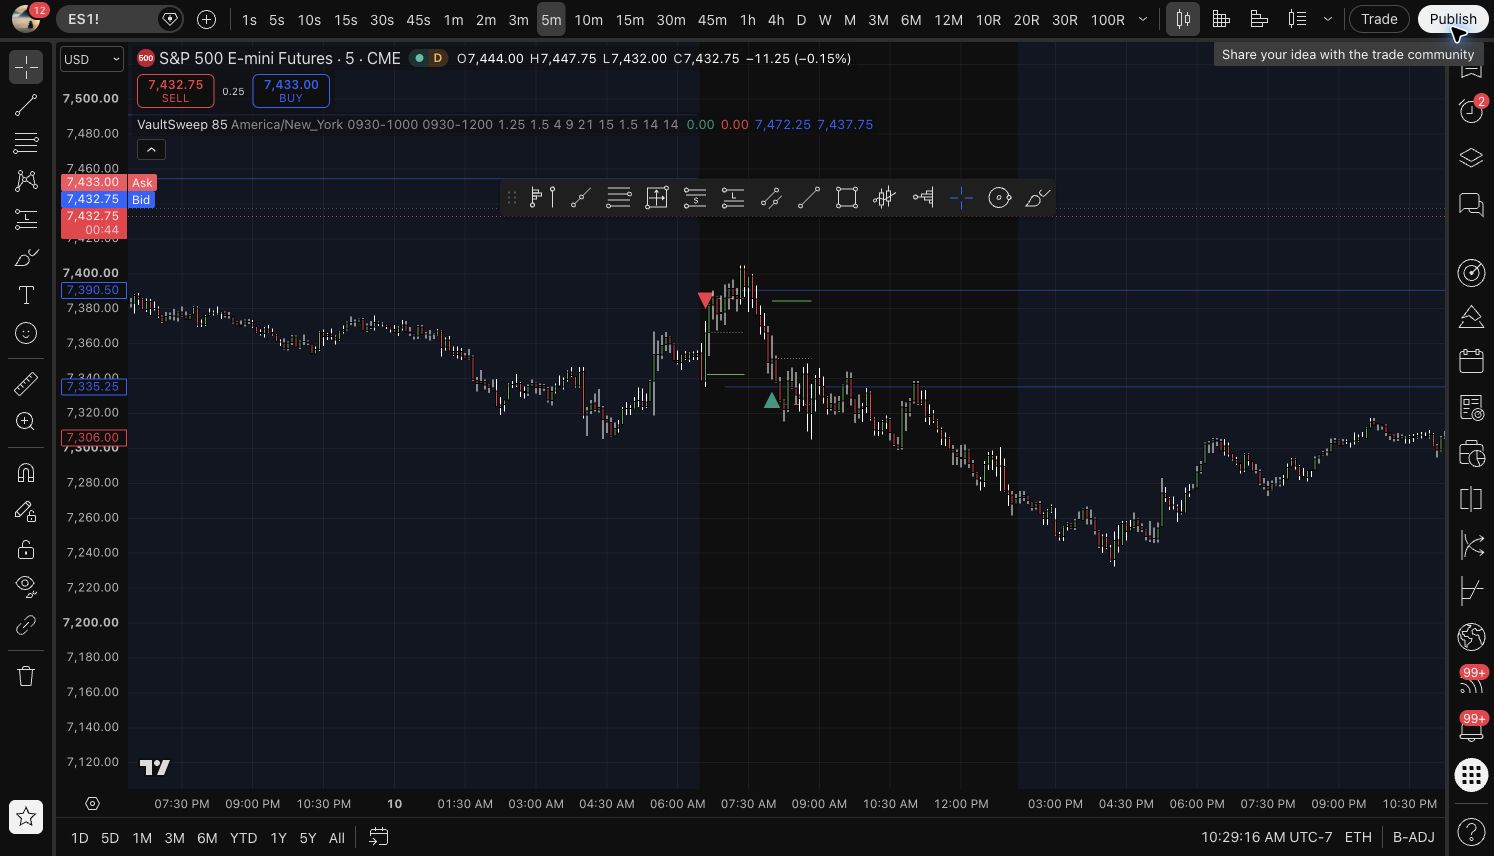
Task: Select rectangle tool in floating toolbar
Action: tap(847, 198)
